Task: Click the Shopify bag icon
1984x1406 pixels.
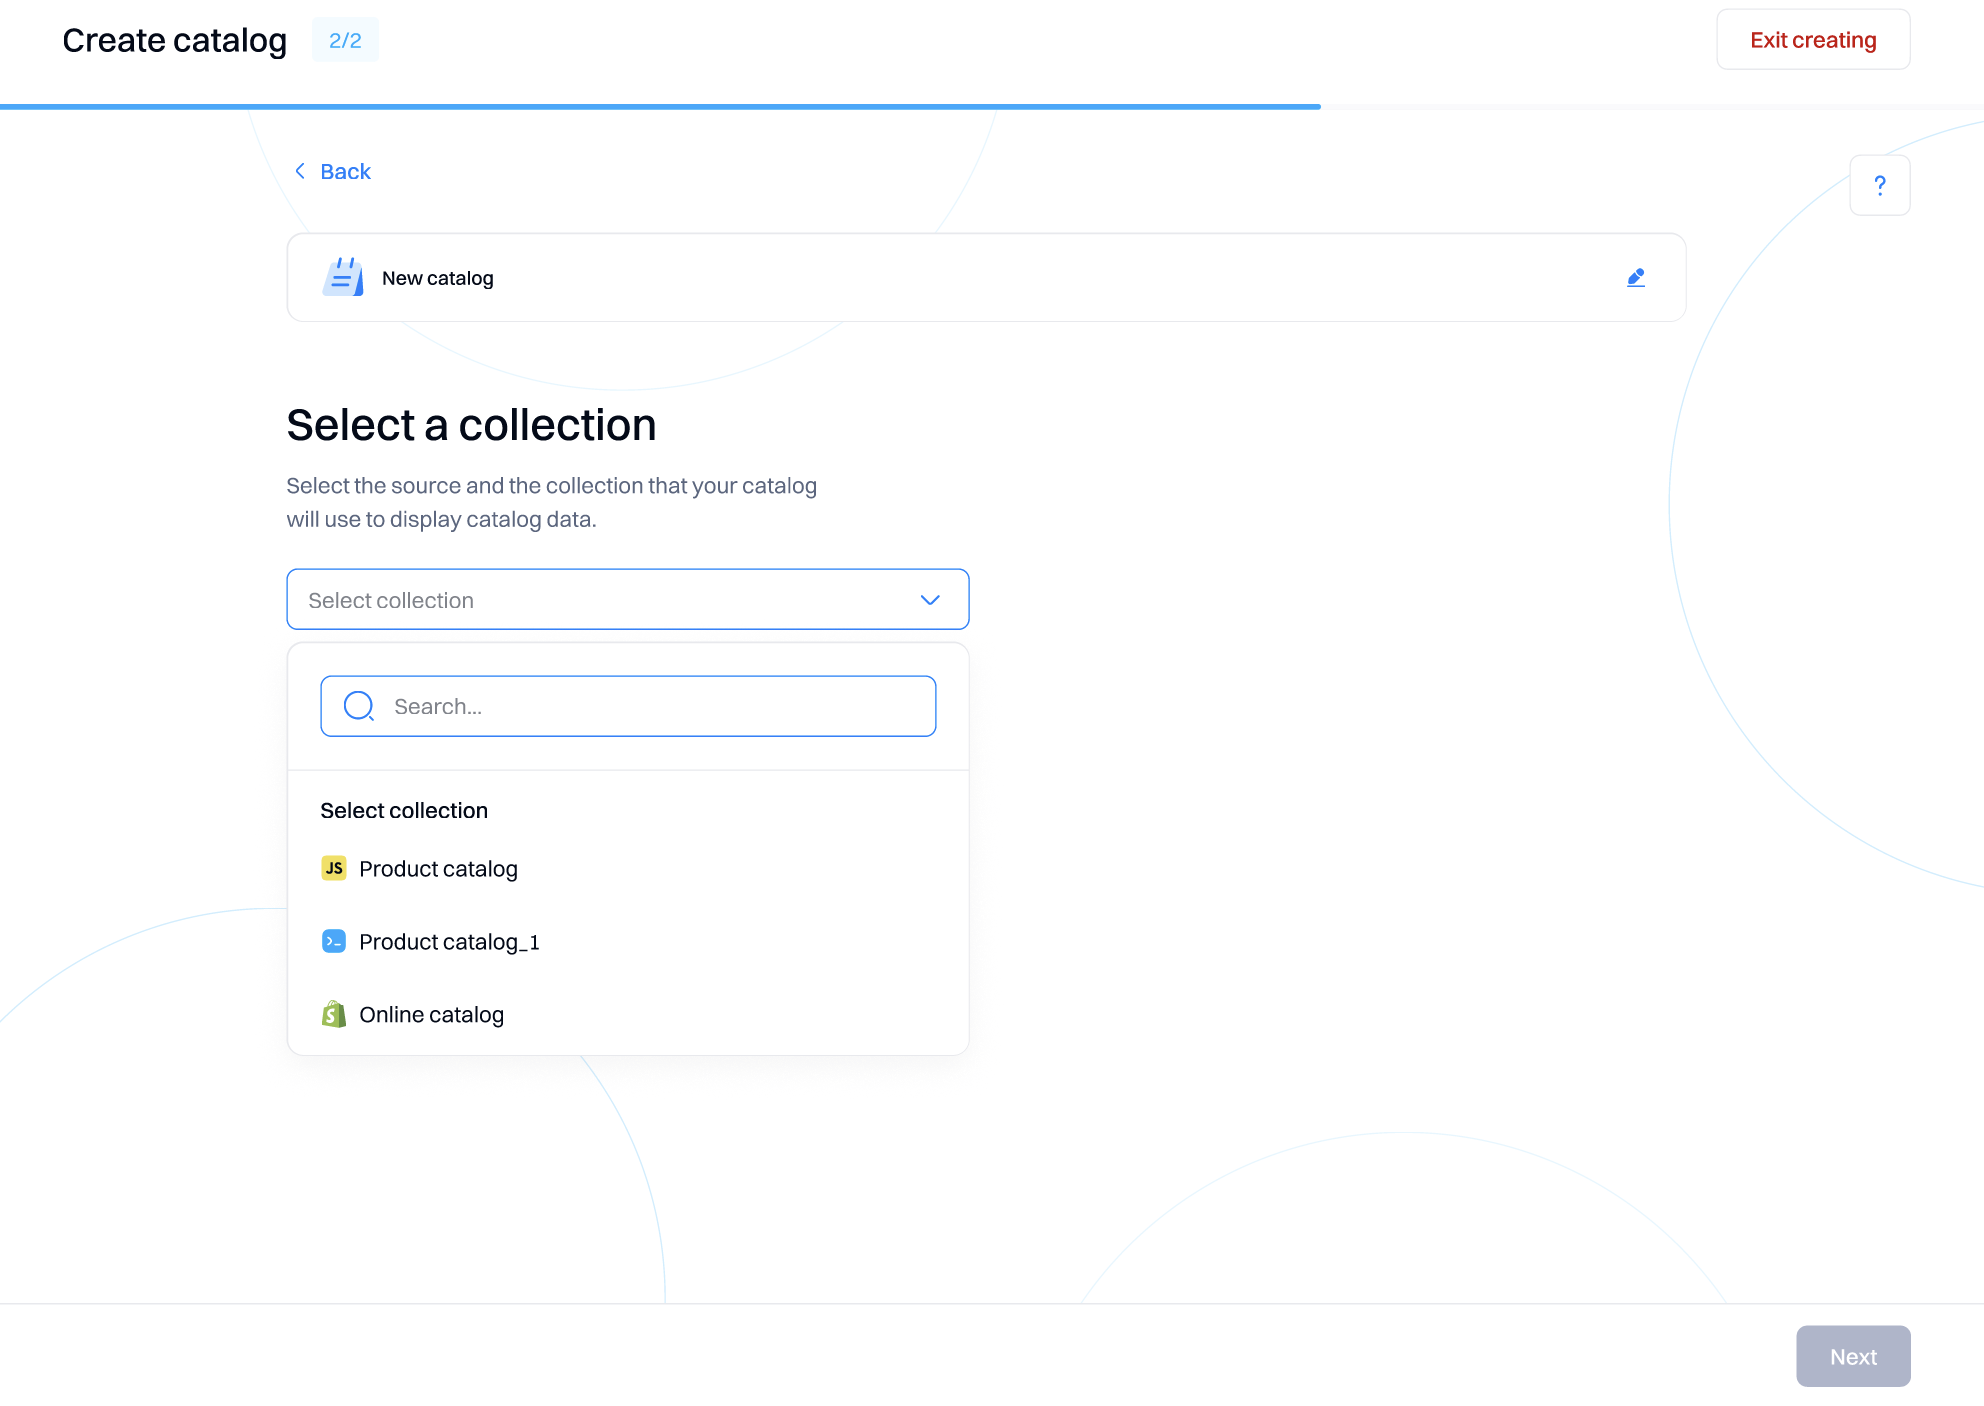Action: pos(334,1014)
